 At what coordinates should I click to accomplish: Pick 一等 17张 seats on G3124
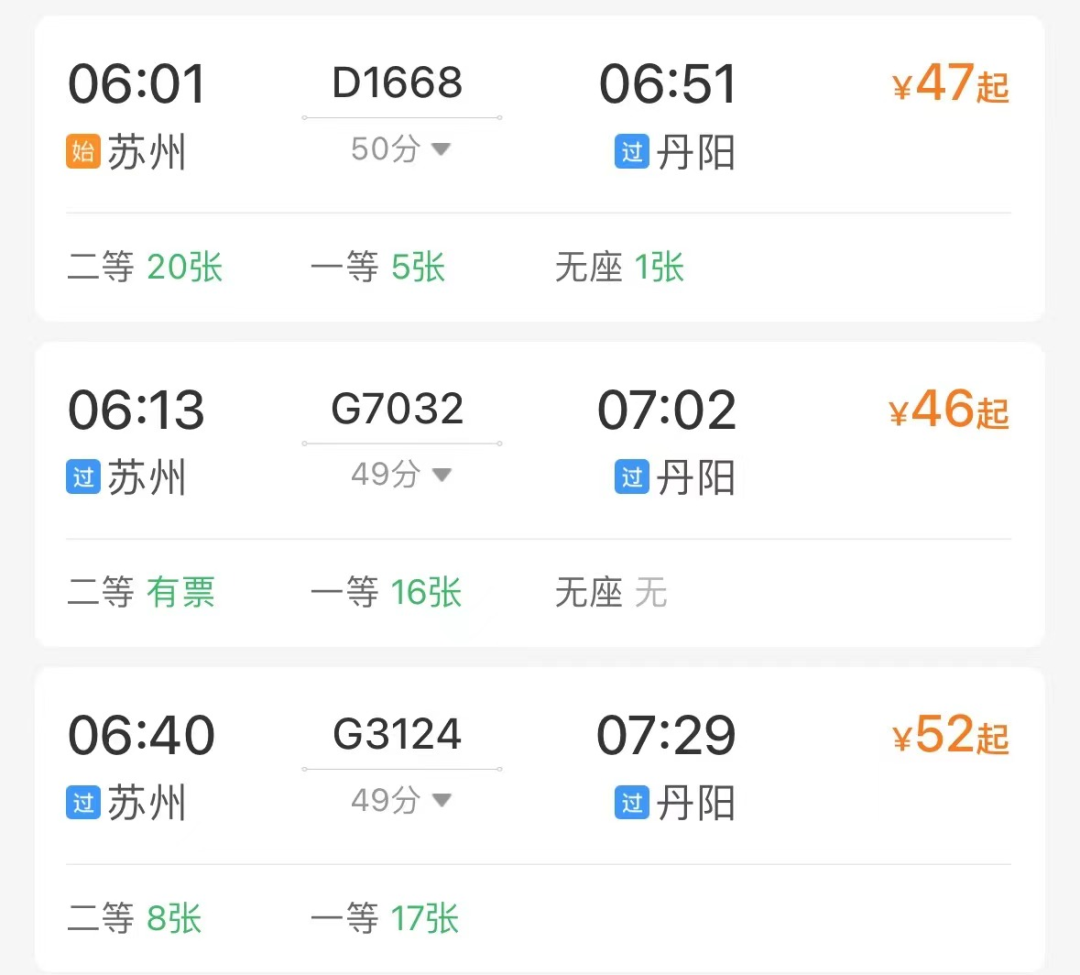(385, 918)
